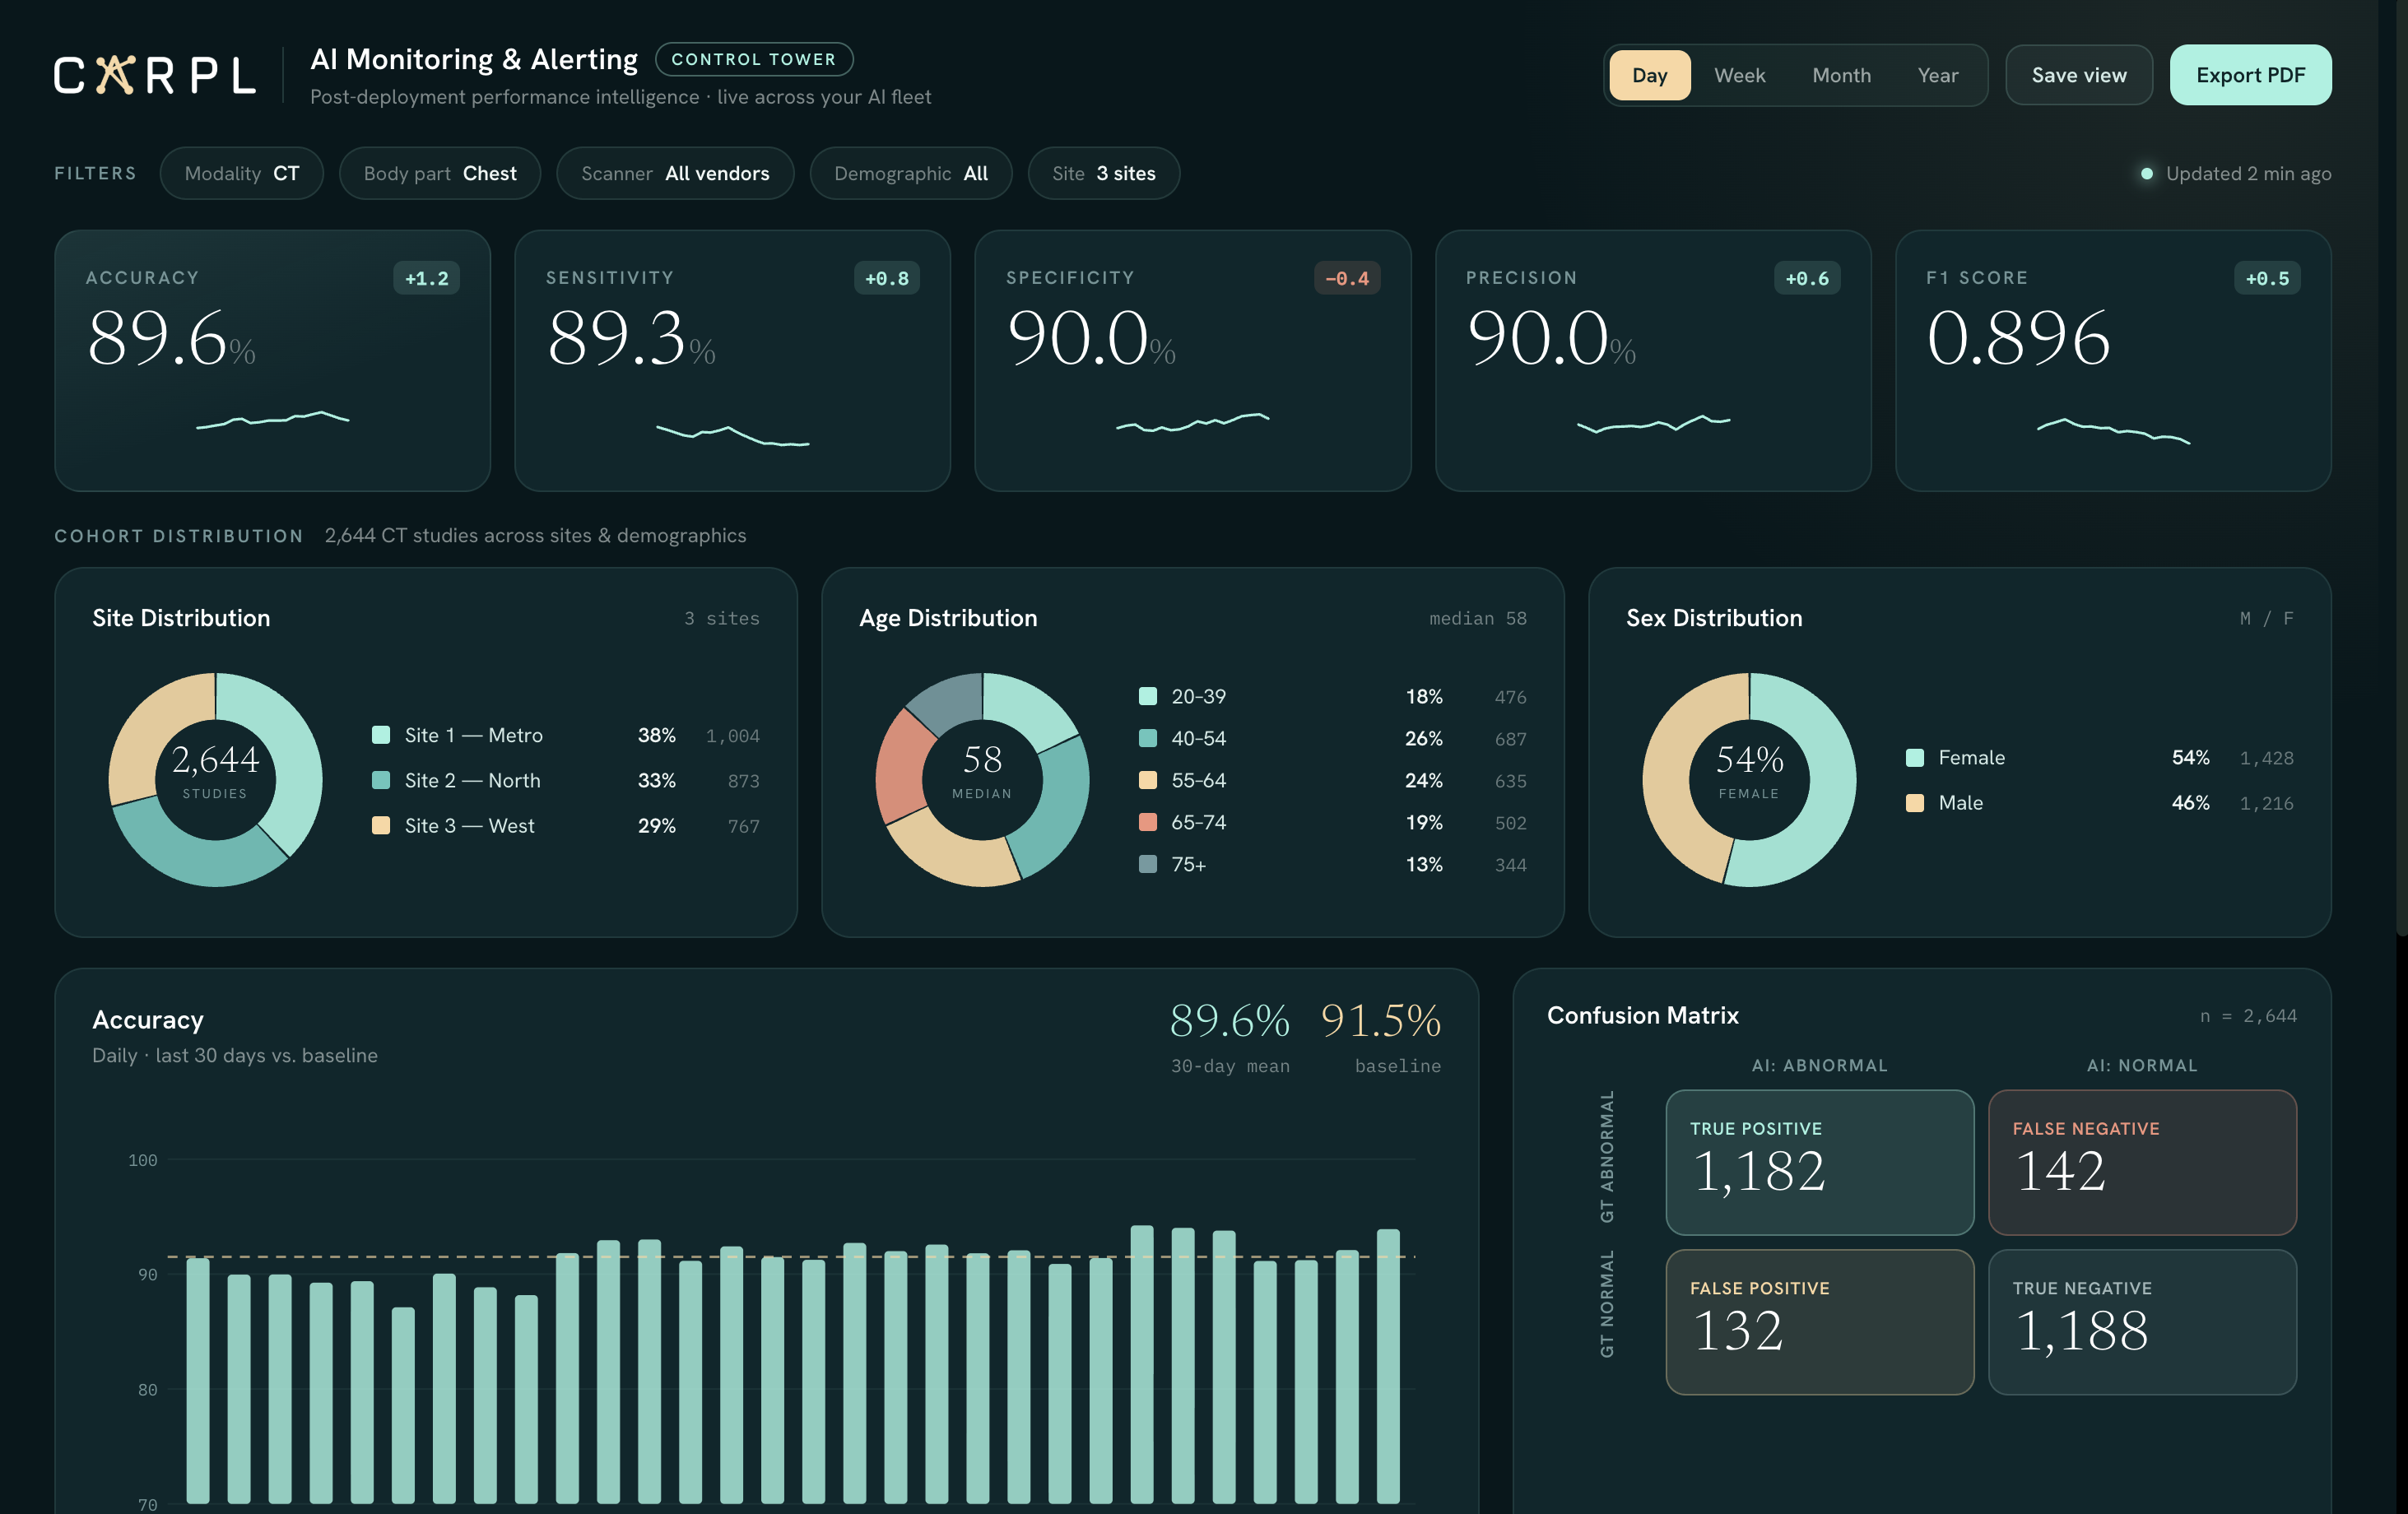Click the Sensitivity +0.8 delta badge
Image resolution: width=2408 pixels, height=1514 pixels.
tap(886, 278)
